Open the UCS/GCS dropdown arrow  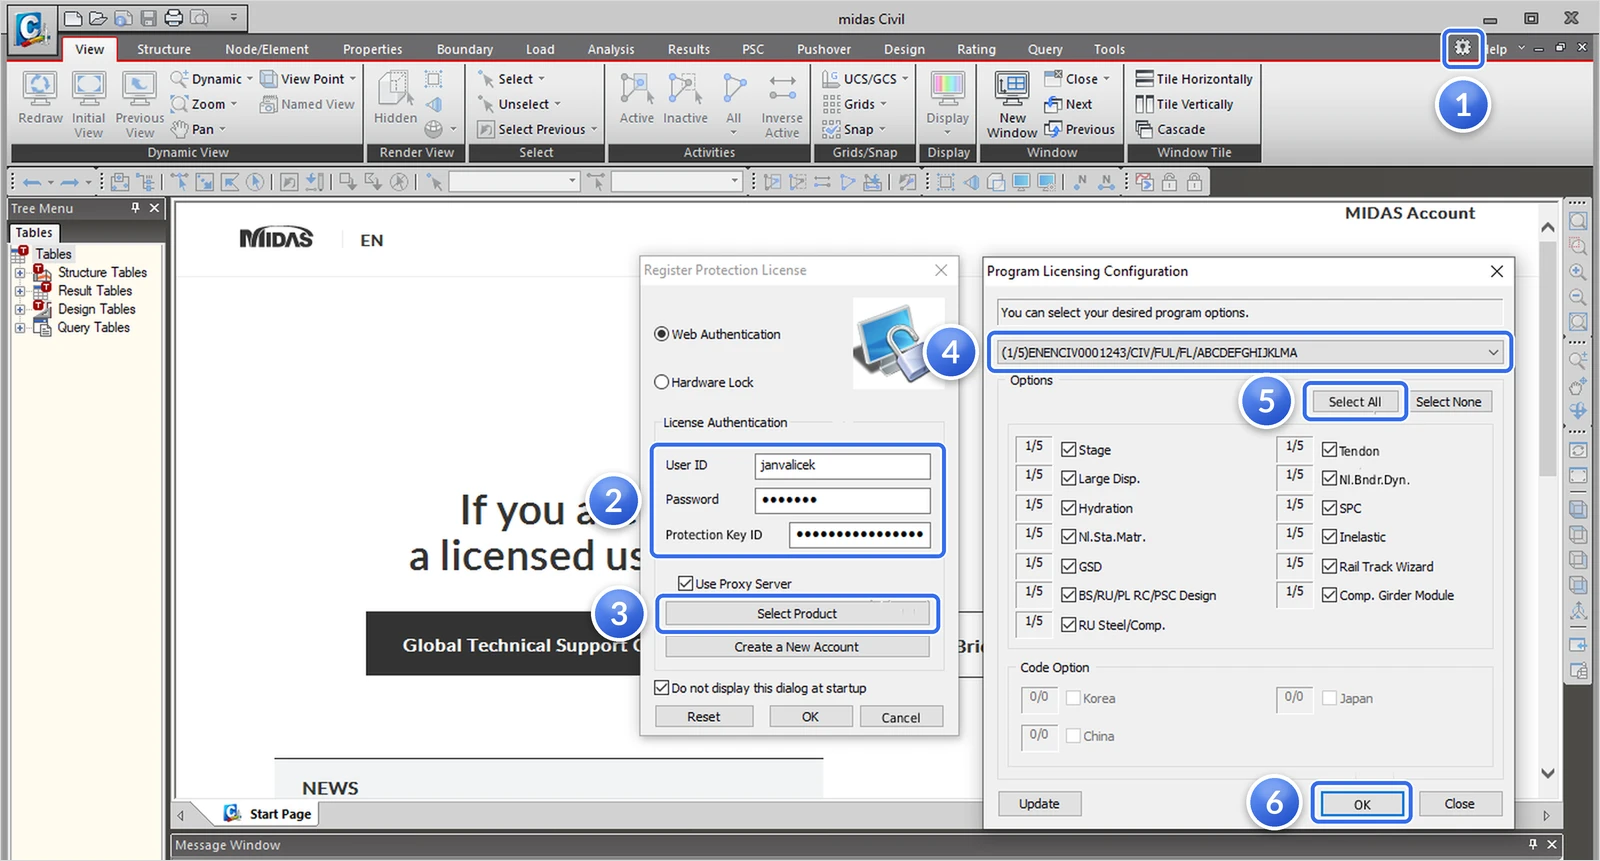[905, 79]
